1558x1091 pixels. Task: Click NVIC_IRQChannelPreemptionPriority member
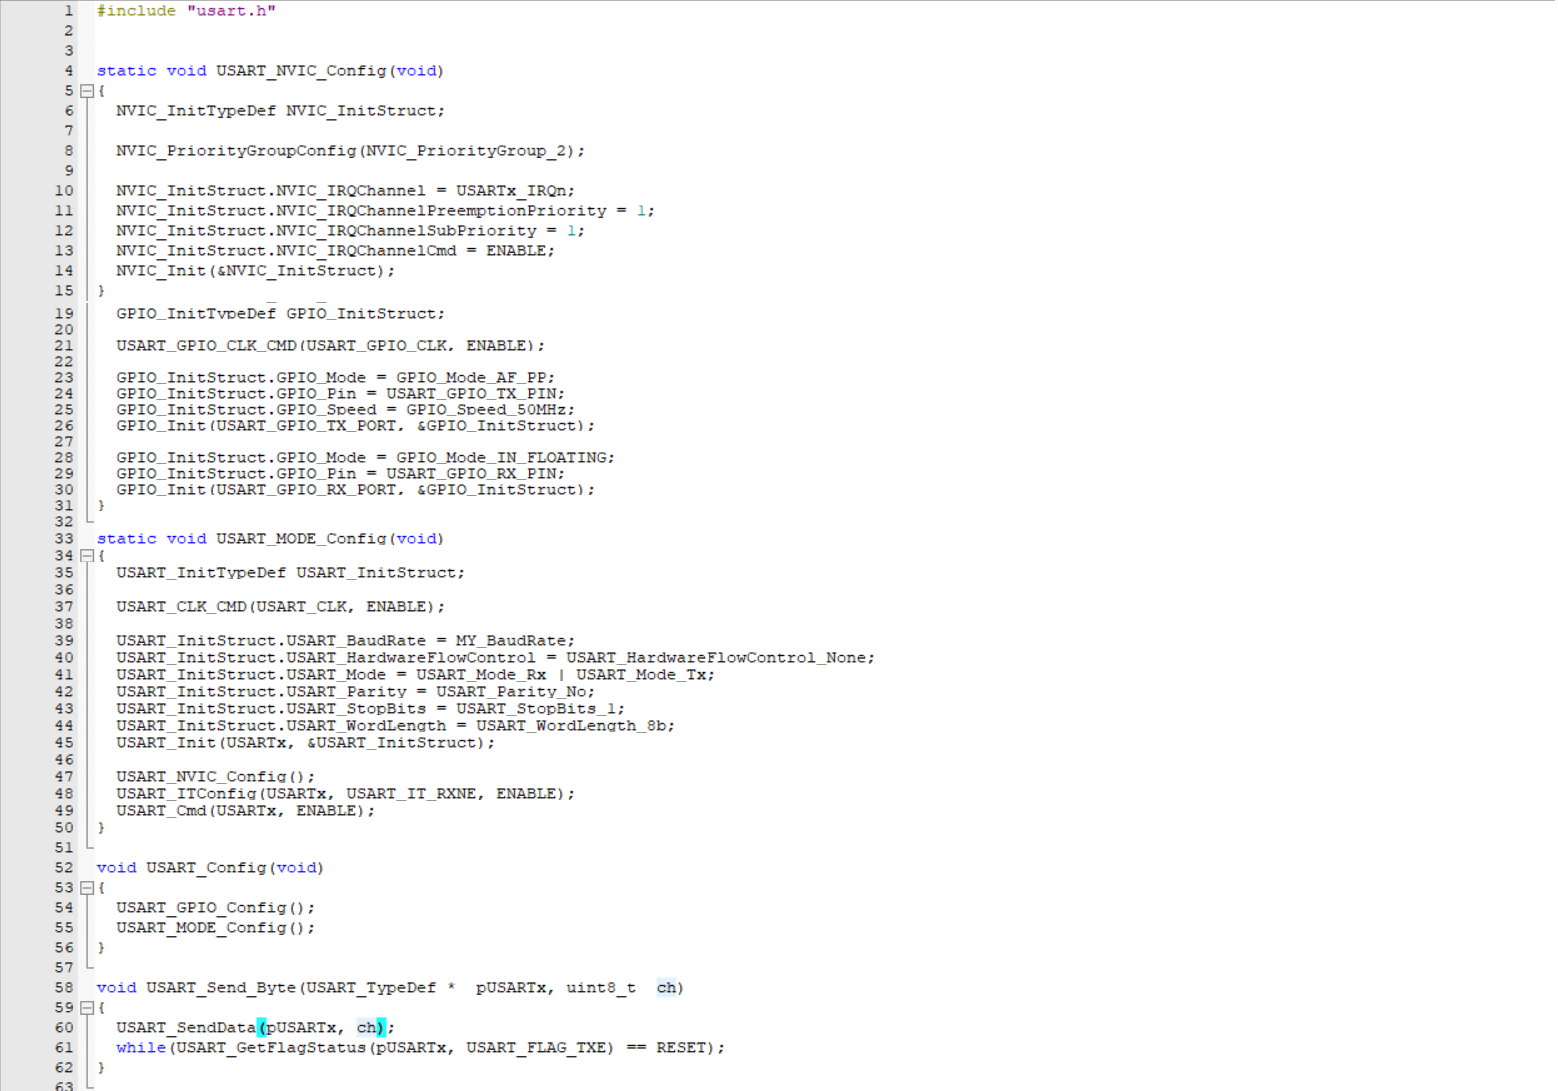click(x=441, y=211)
